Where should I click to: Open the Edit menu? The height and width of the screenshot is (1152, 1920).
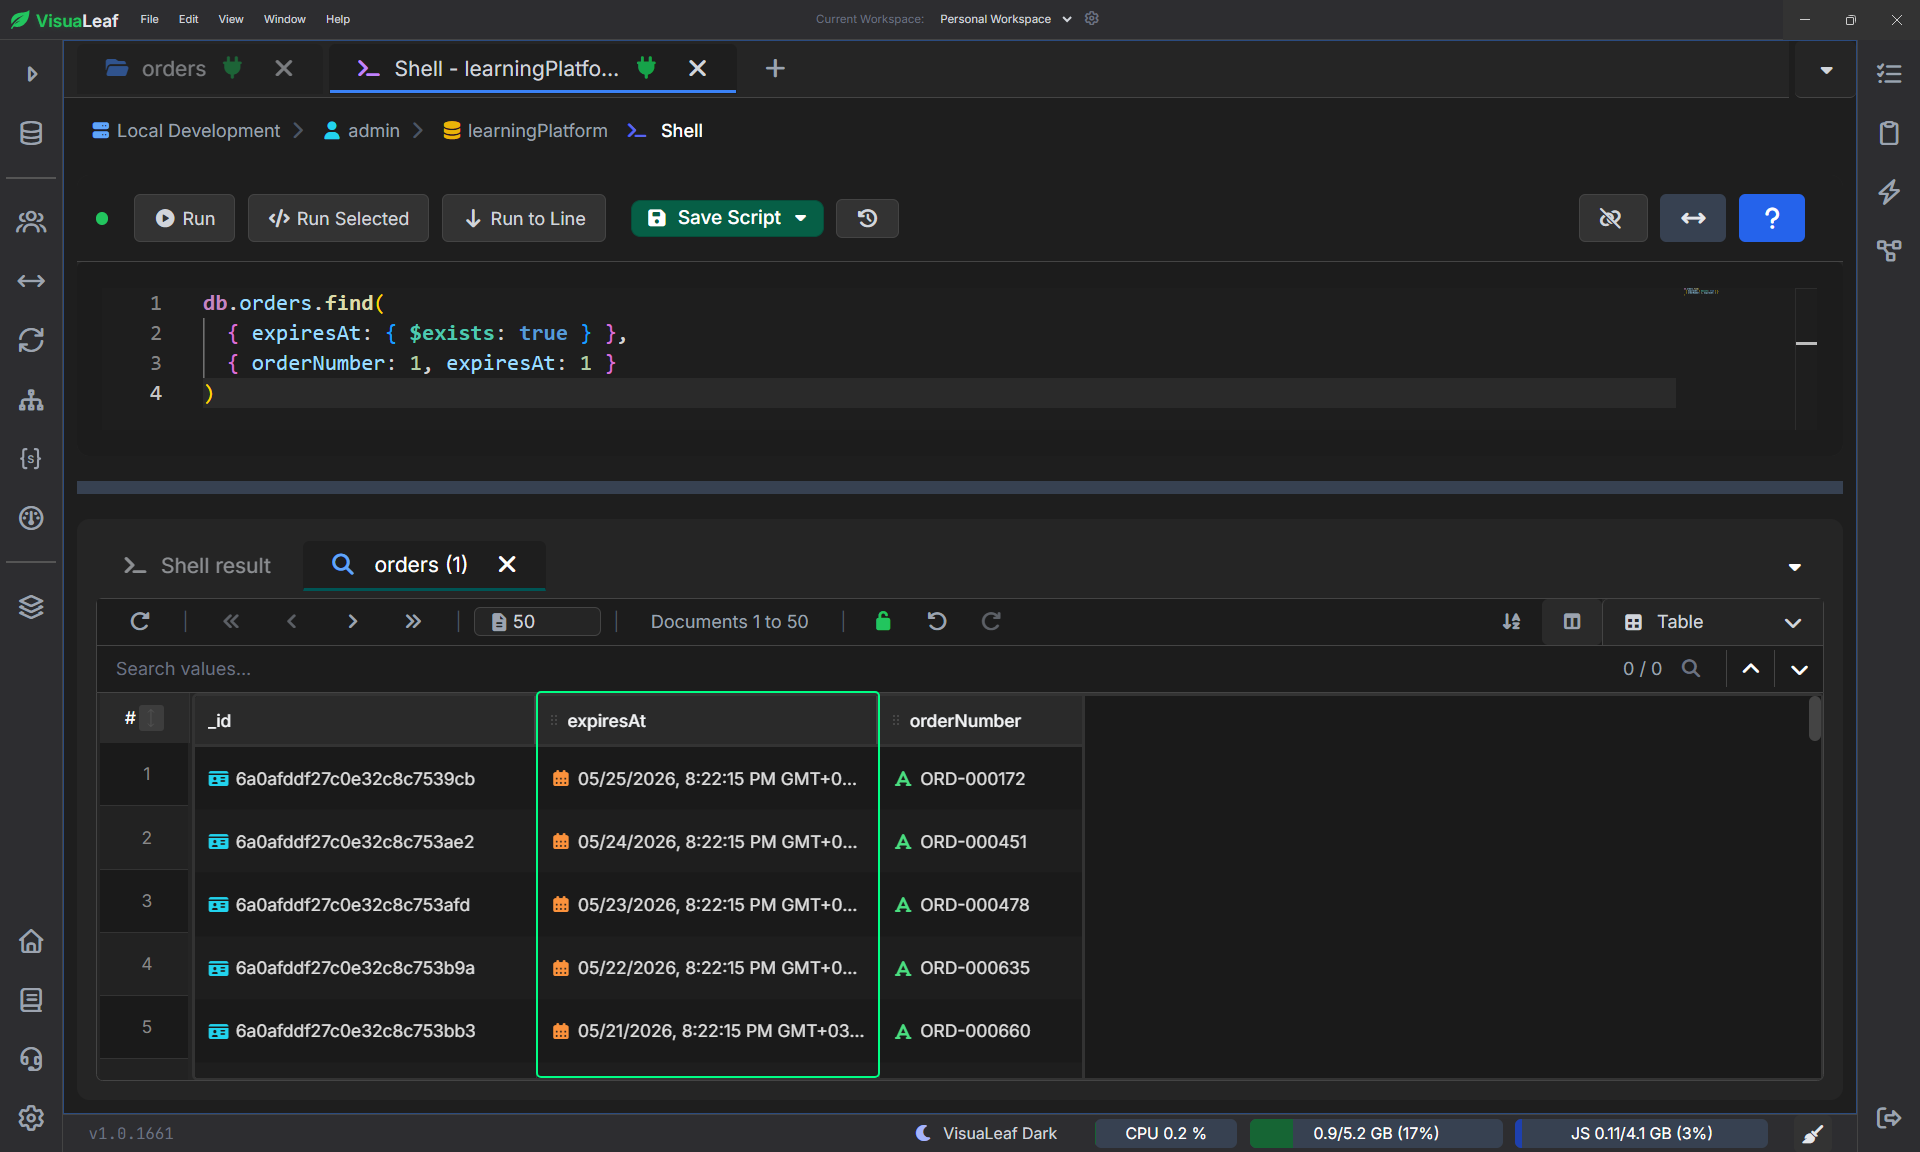pyautogui.click(x=188, y=19)
